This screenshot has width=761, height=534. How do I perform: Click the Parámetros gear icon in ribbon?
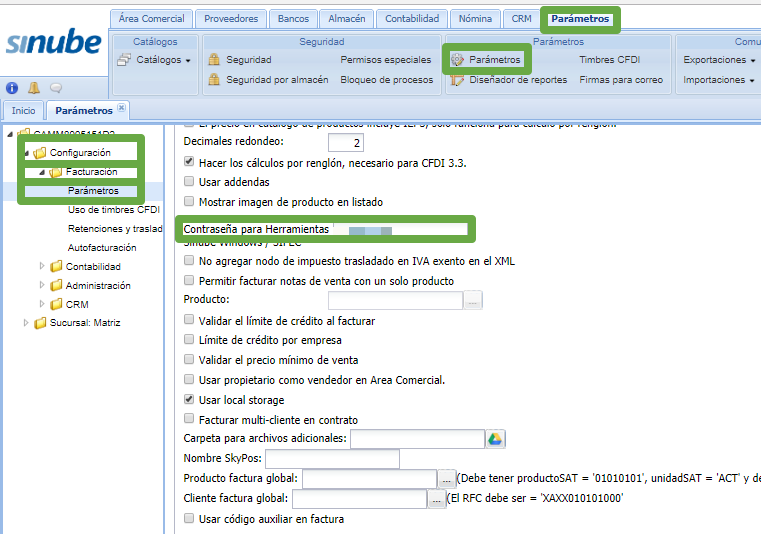458,60
